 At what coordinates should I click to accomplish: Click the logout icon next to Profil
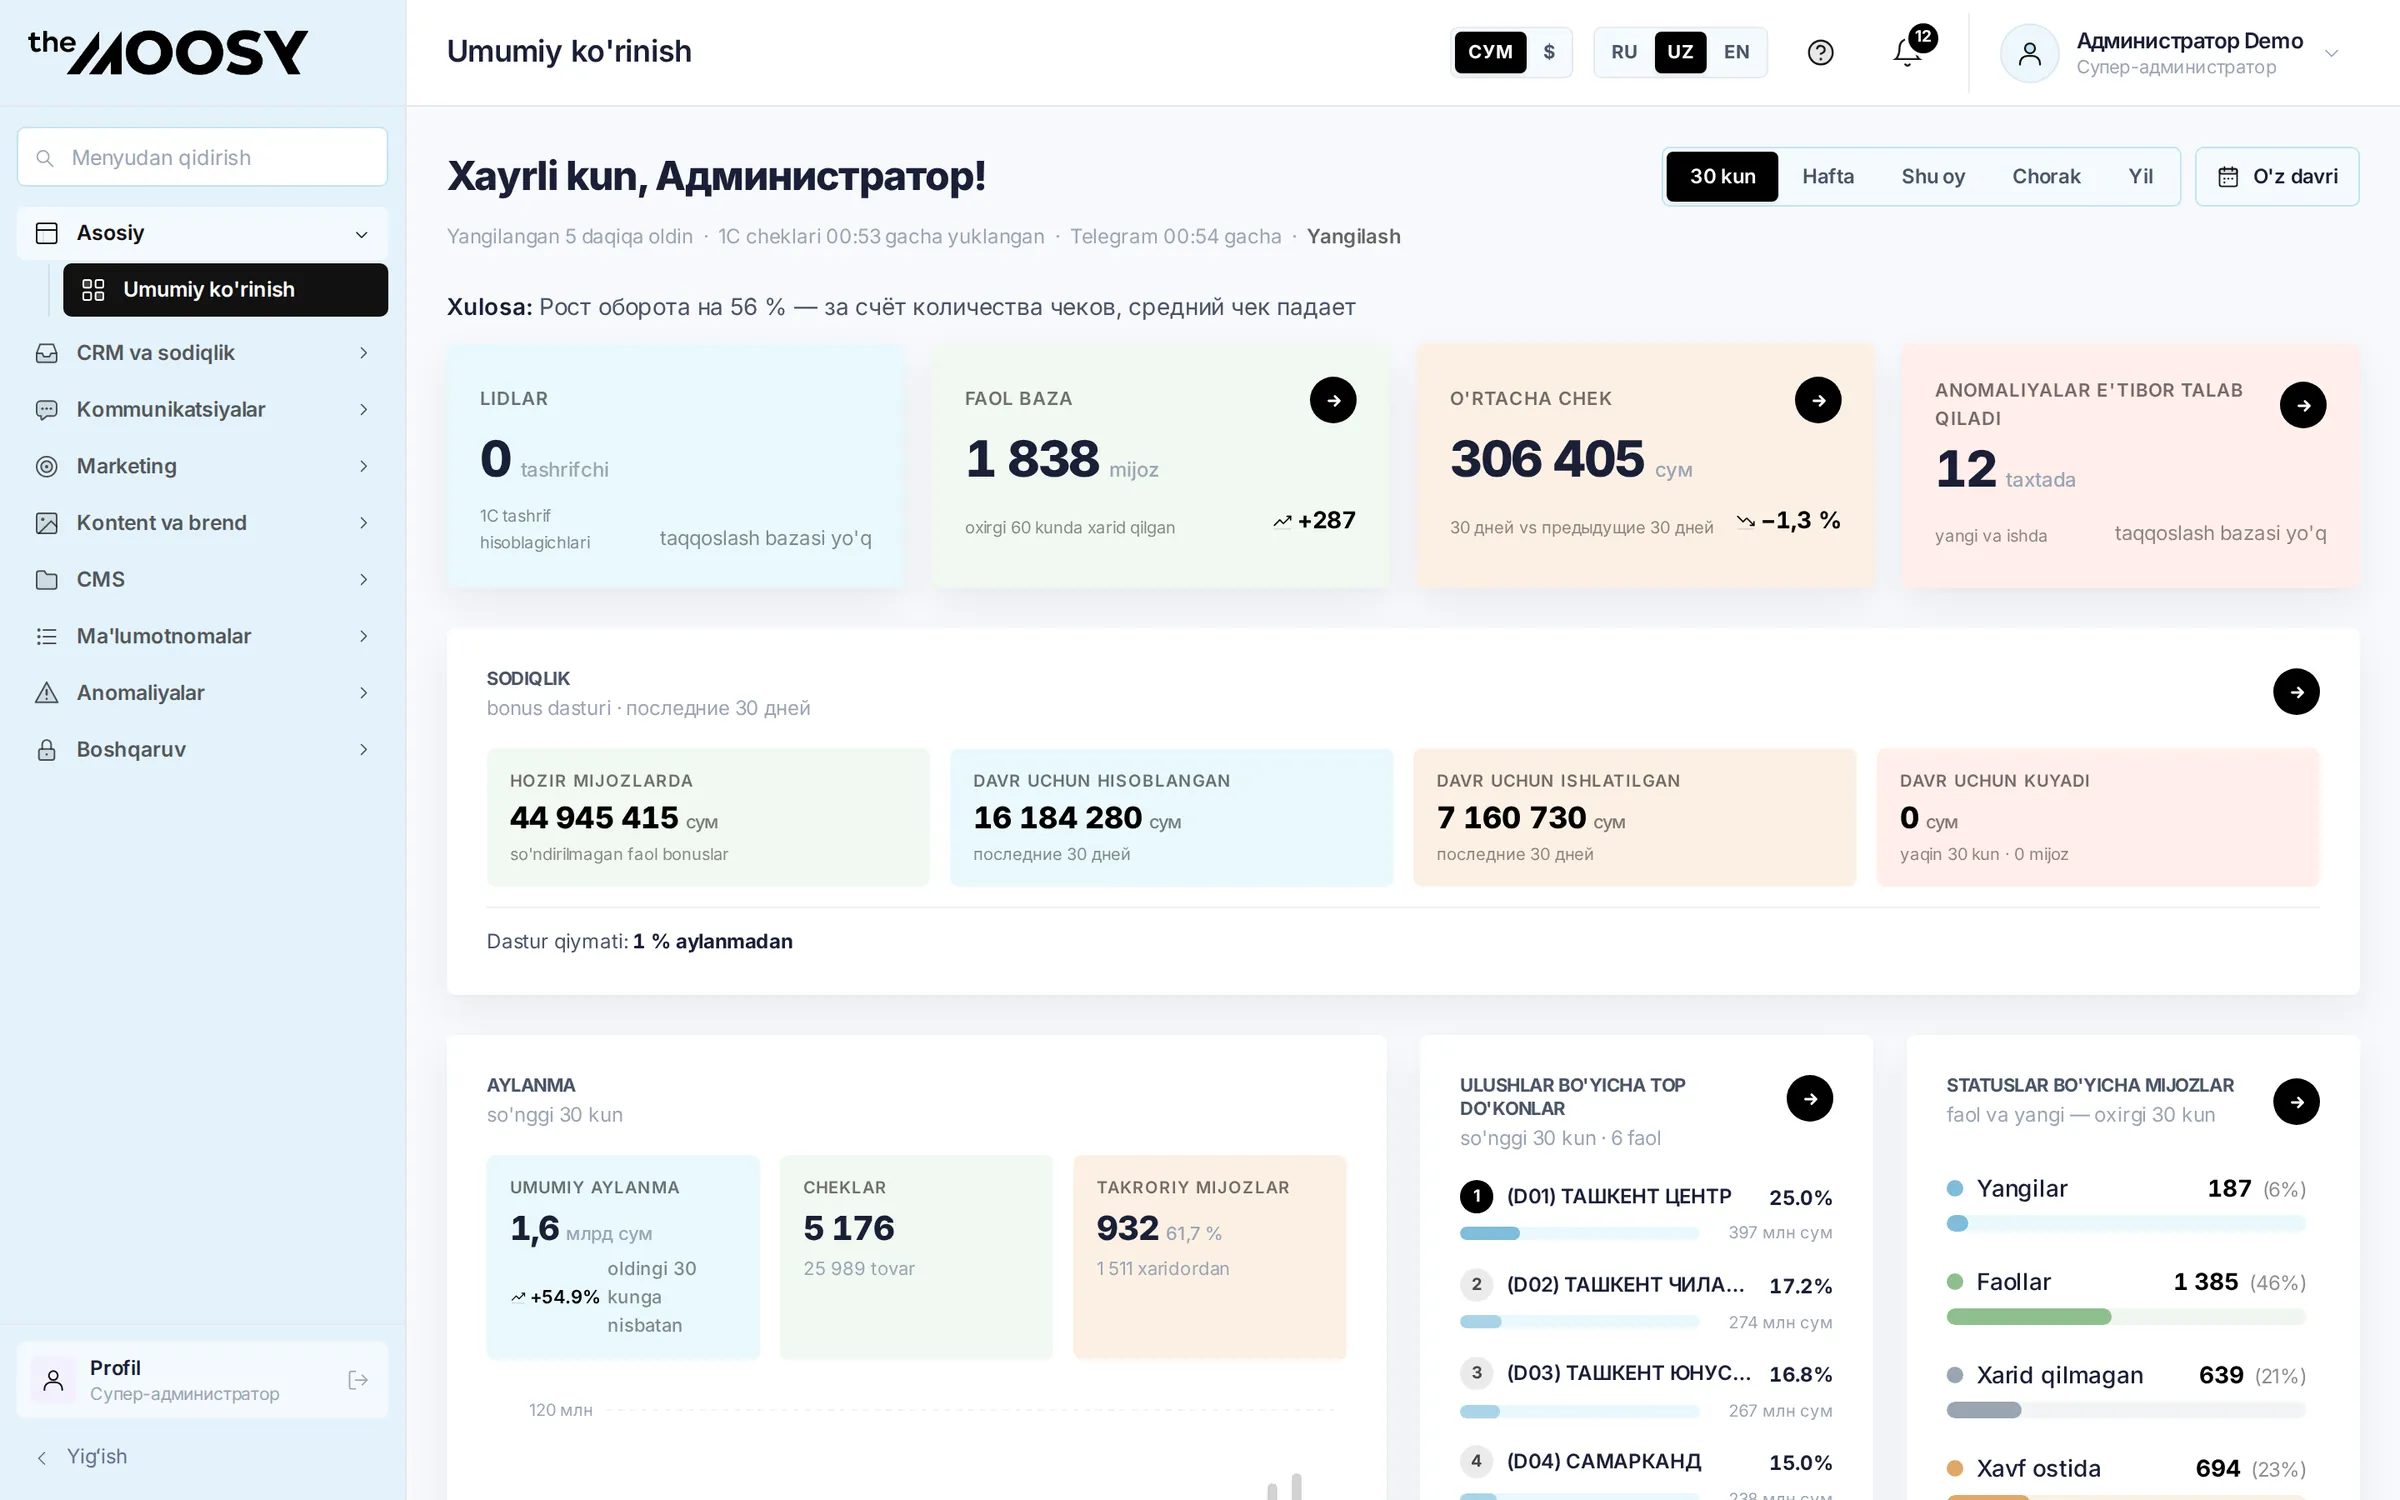(x=358, y=1380)
